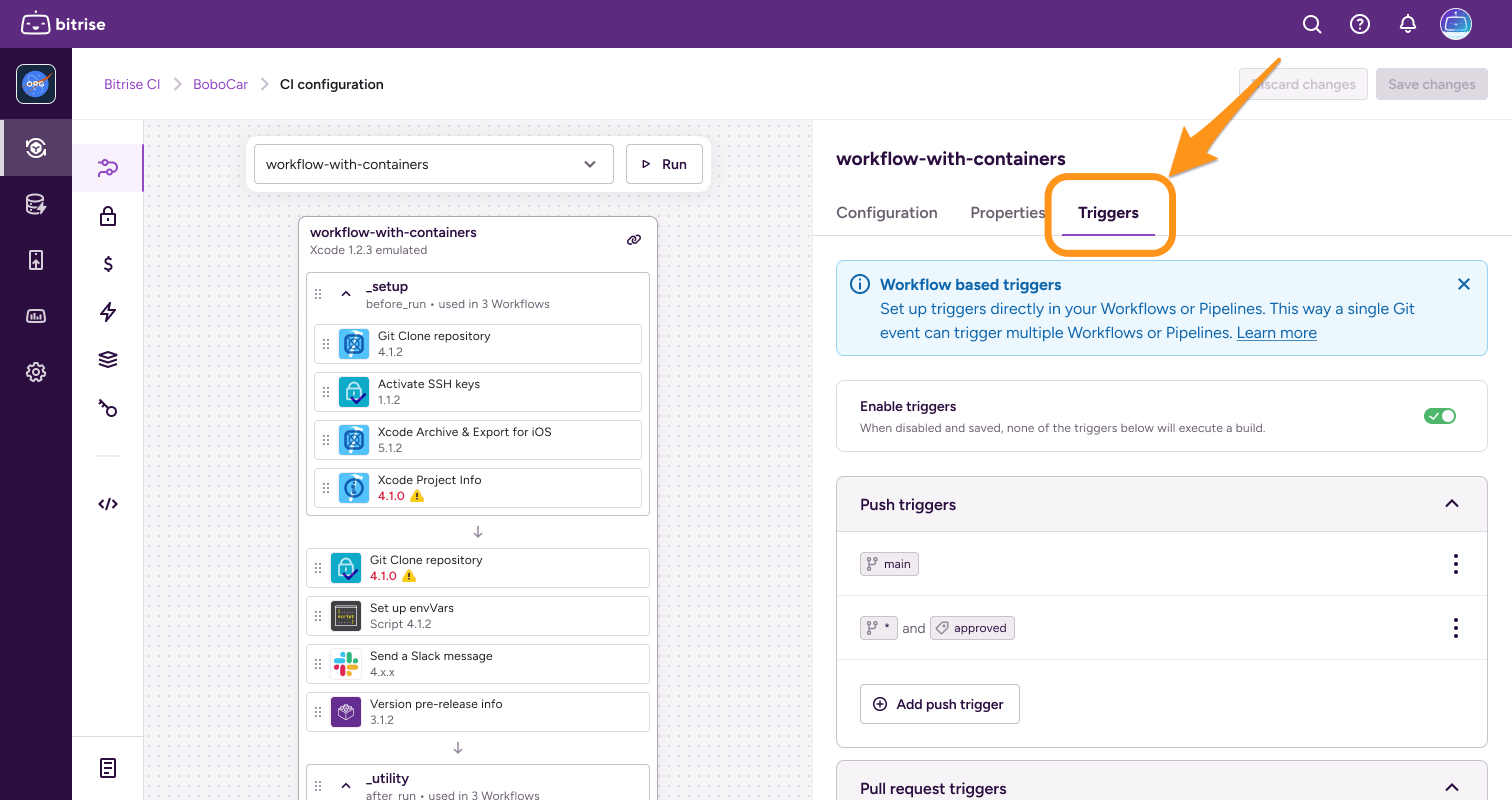Select the Workflows icon in config nav
This screenshot has width=1512, height=800.
tap(108, 168)
